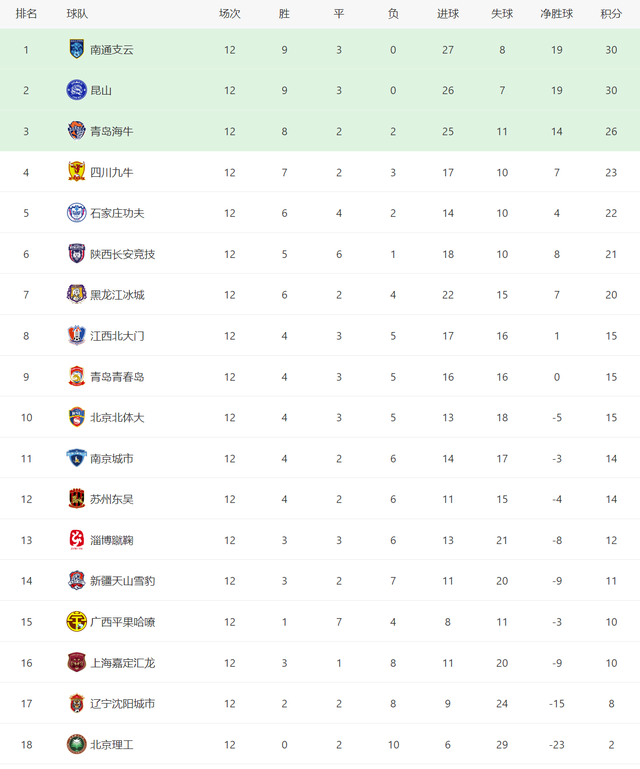Open the 青岛海牛 team crest

[77, 131]
